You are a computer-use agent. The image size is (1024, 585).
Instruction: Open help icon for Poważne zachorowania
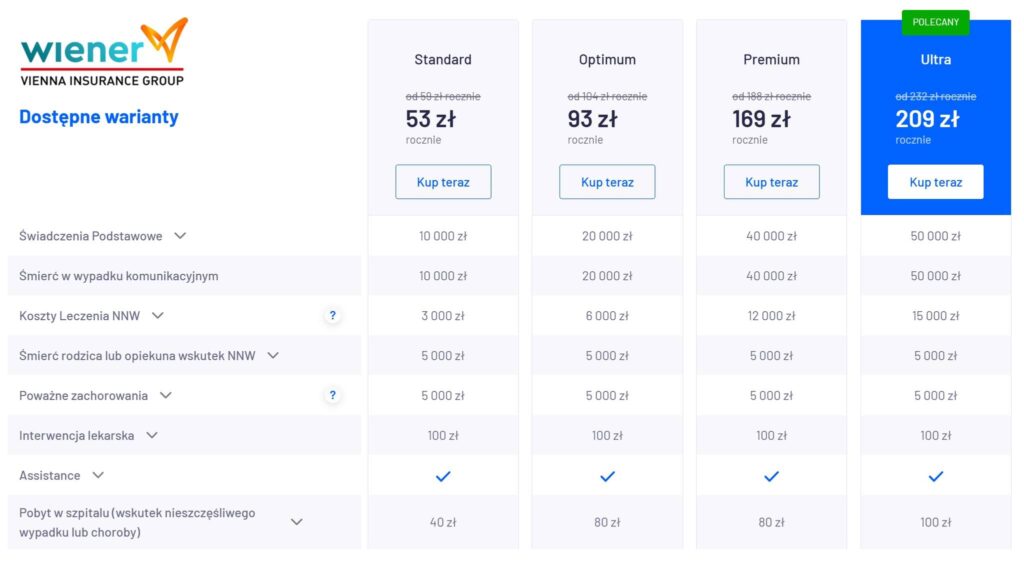tap(333, 396)
